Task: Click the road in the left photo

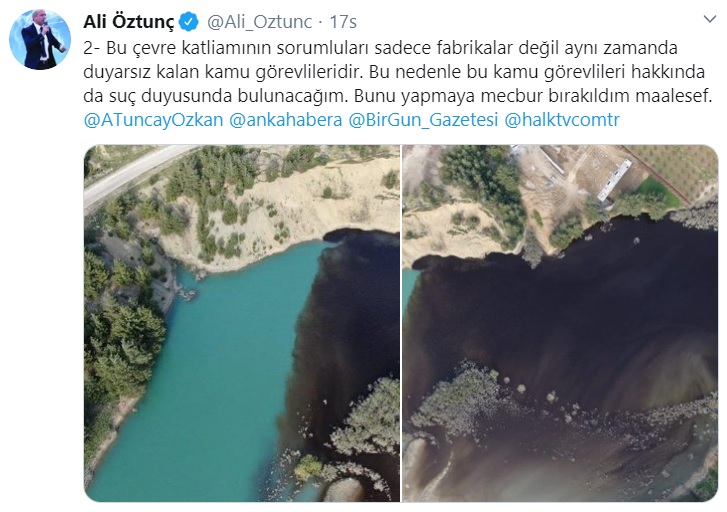Action: pyautogui.click(x=132, y=172)
